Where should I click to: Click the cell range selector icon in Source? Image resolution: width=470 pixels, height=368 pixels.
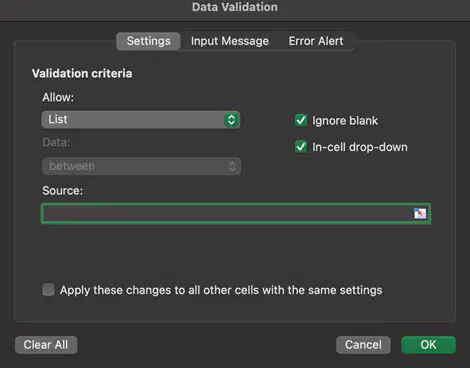420,213
